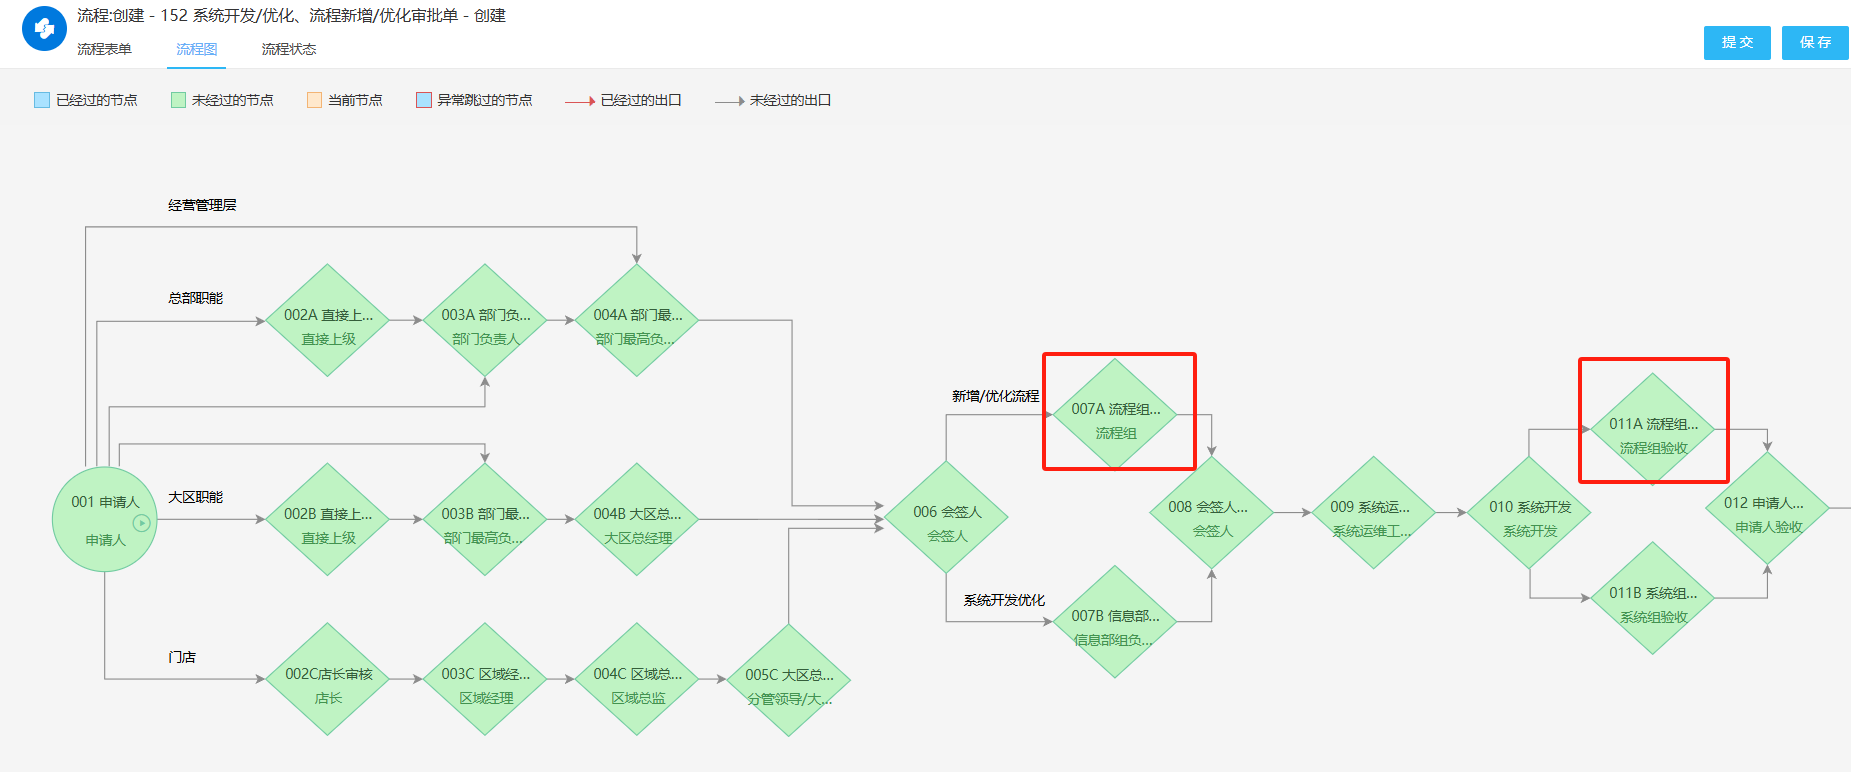Open the 流程状态 tab
Viewport: 1851px width, 772px height.
coord(288,49)
